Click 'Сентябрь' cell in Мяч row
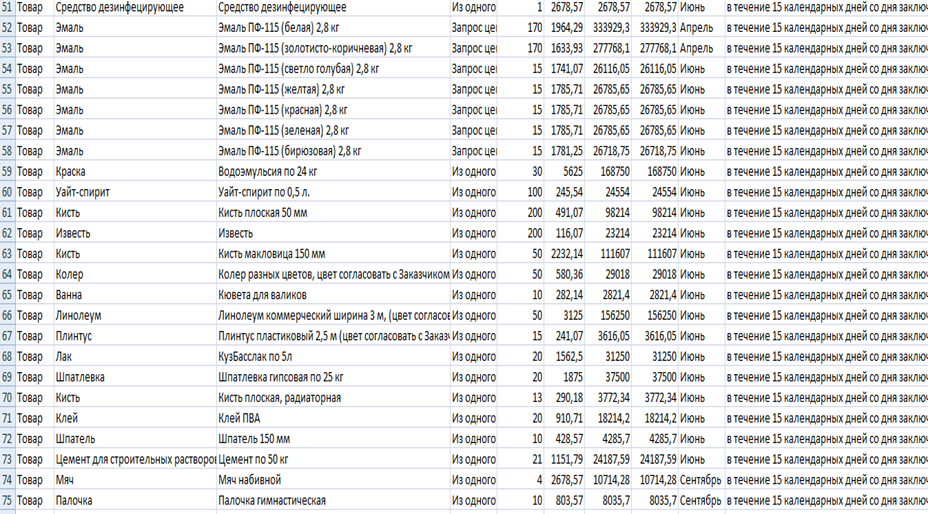The width and height of the screenshot is (928, 514). pos(701,480)
